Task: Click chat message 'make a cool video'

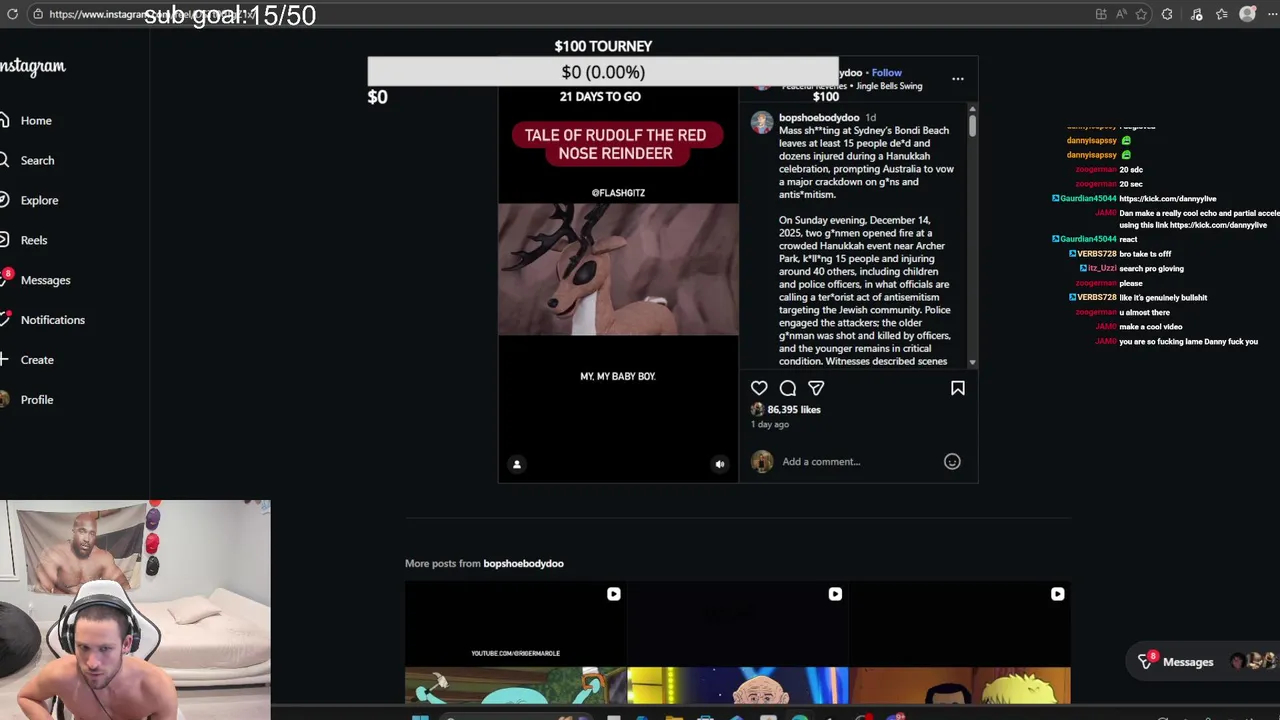Action: (x=1150, y=327)
